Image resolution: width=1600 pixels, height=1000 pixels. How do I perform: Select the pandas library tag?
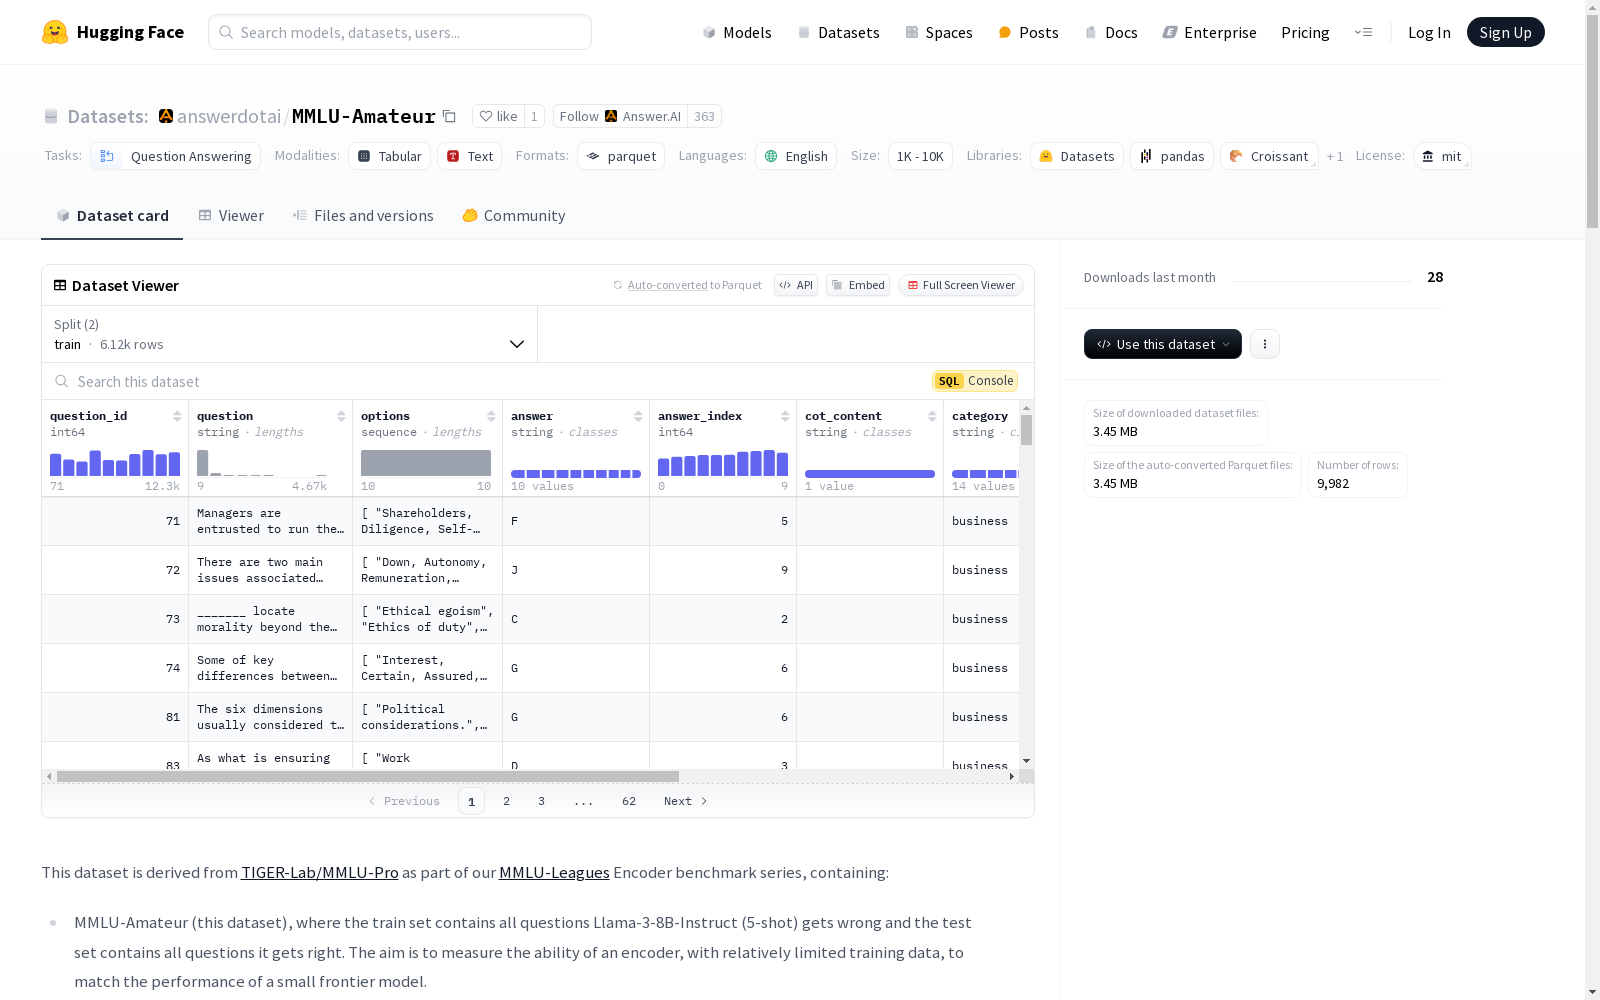(1172, 156)
